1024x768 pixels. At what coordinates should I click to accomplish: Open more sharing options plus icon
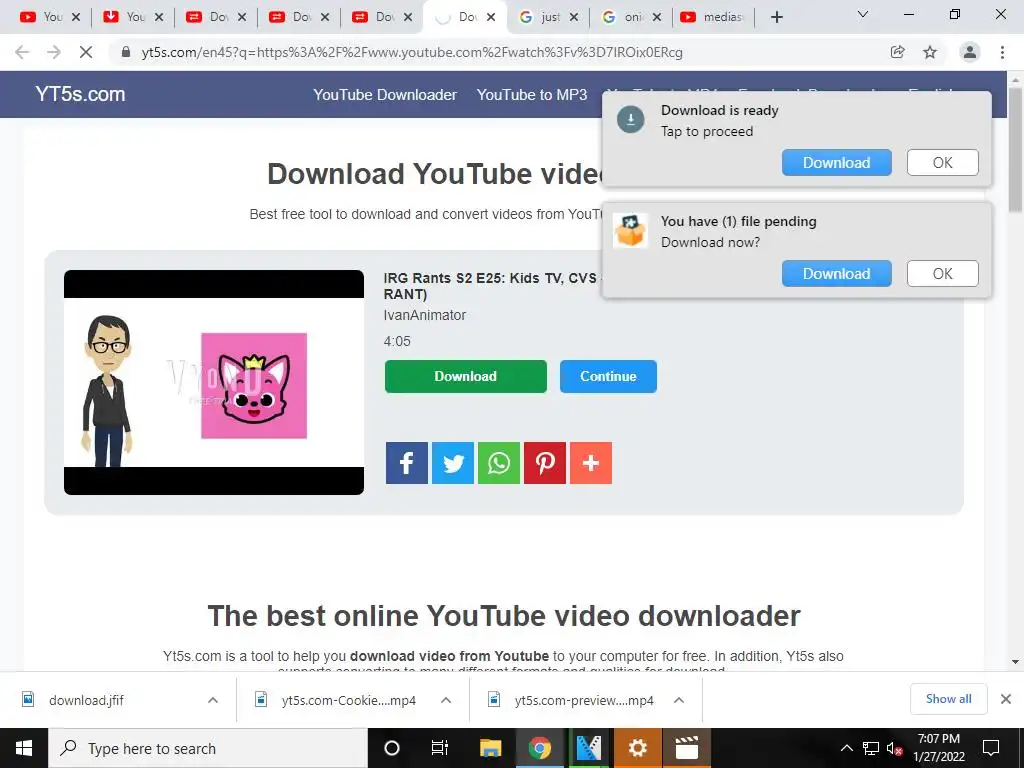[590, 463]
